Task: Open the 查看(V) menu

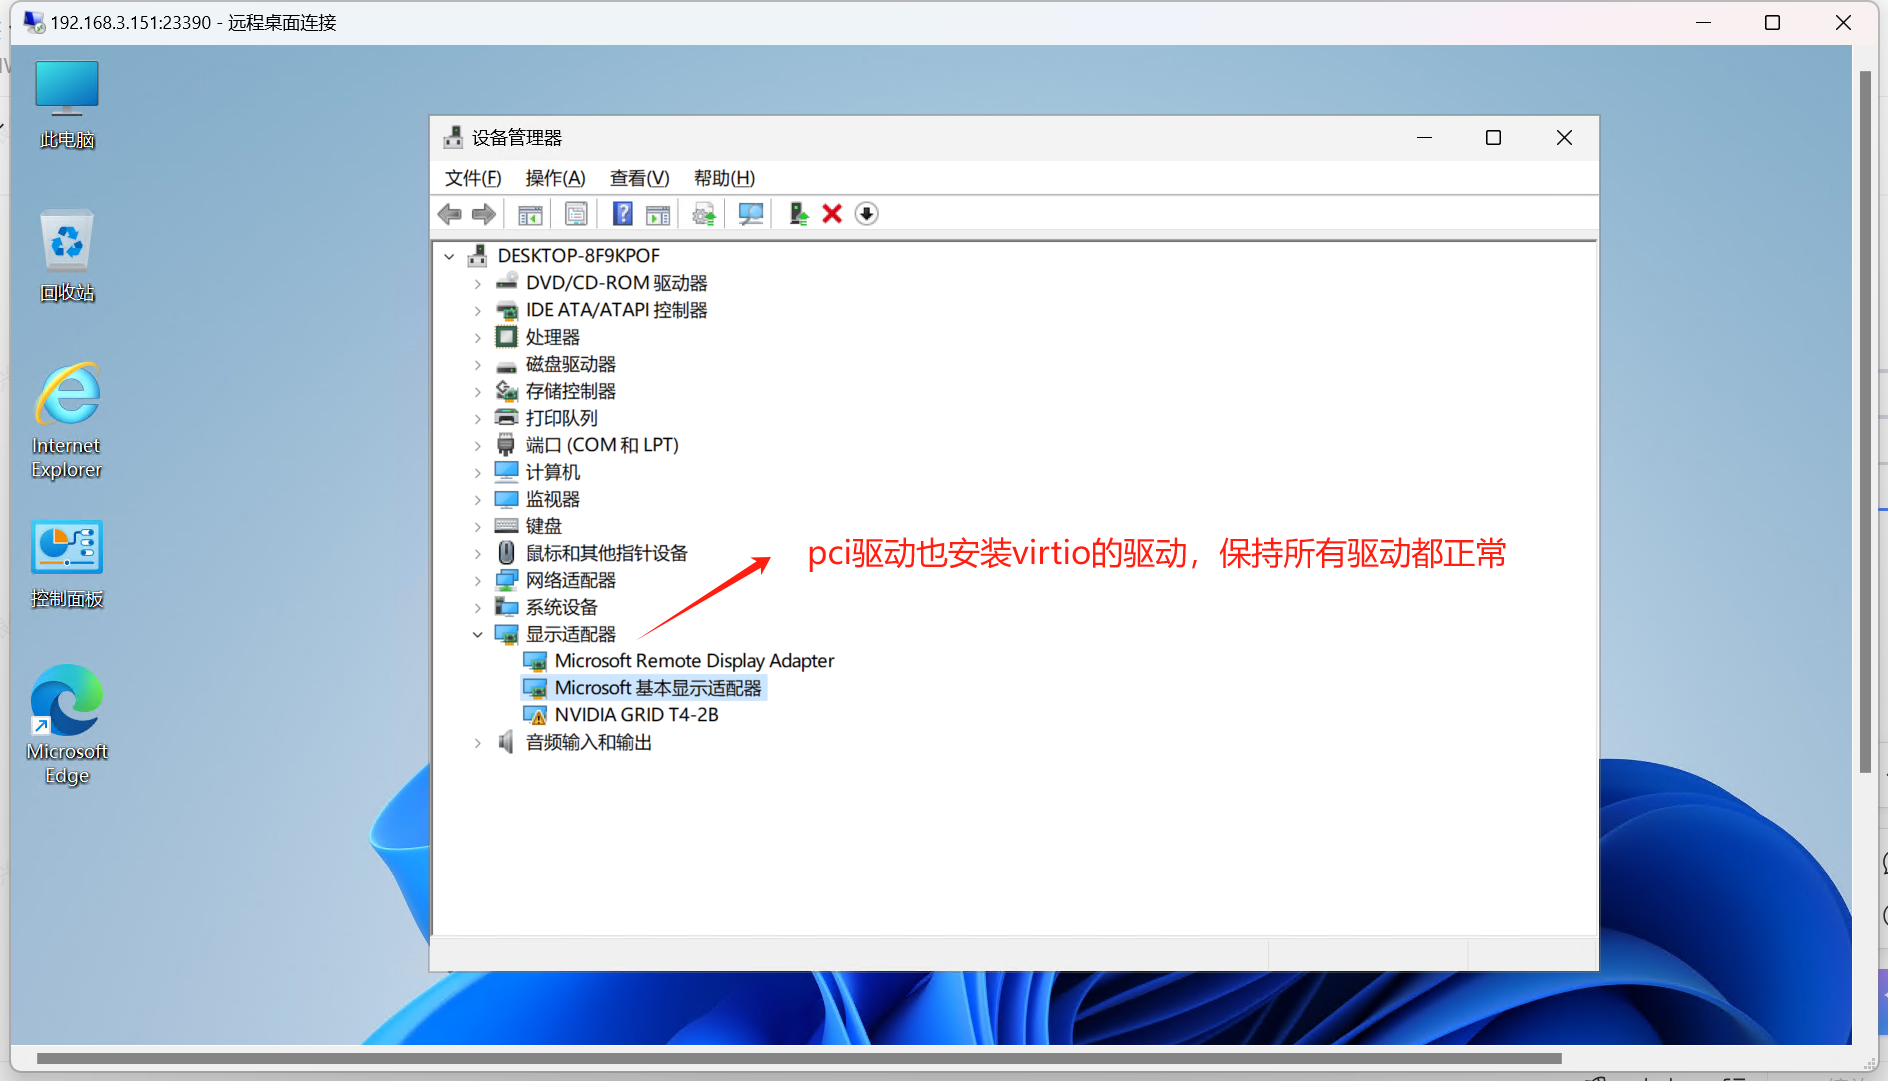Action: pyautogui.click(x=639, y=178)
